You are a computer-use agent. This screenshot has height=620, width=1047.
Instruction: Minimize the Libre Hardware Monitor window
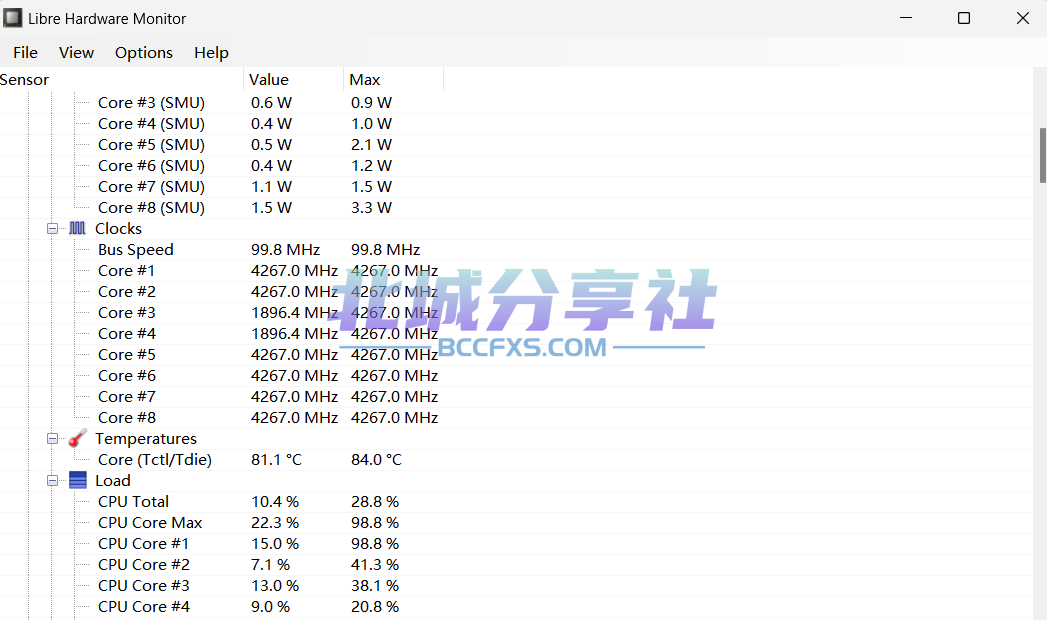(905, 18)
